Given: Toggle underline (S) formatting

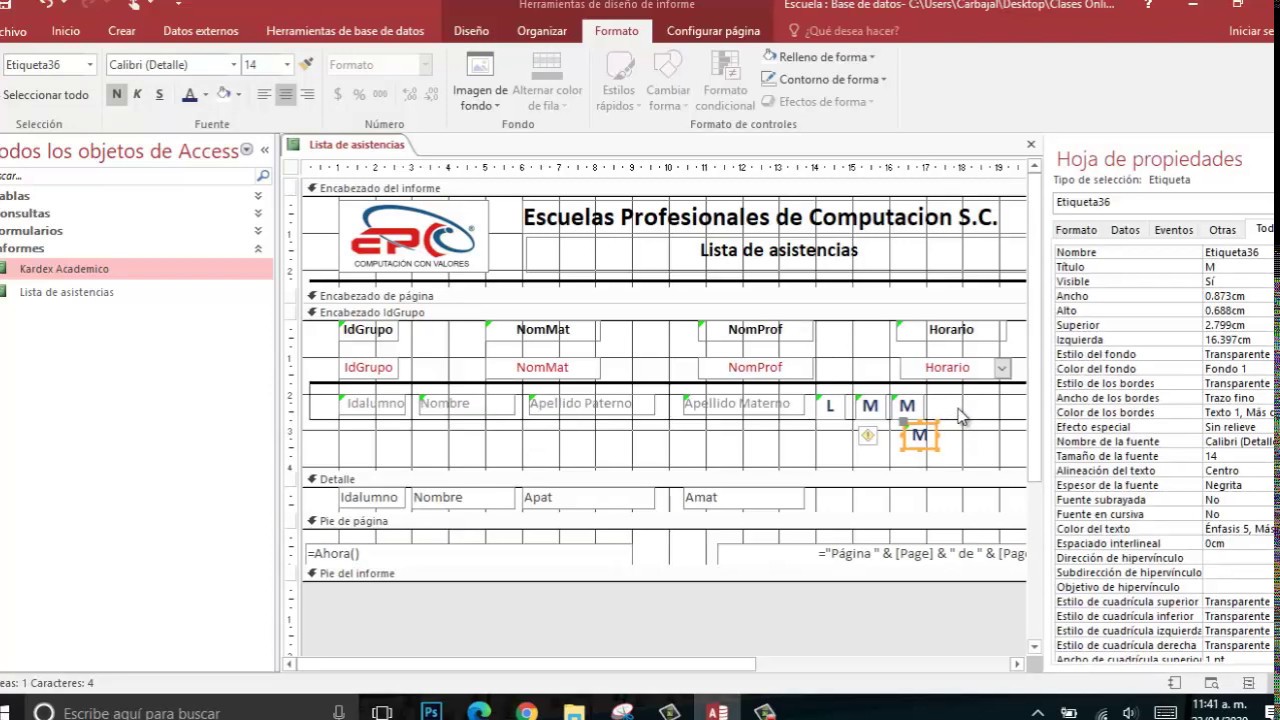Looking at the screenshot, I should [158, 94].
